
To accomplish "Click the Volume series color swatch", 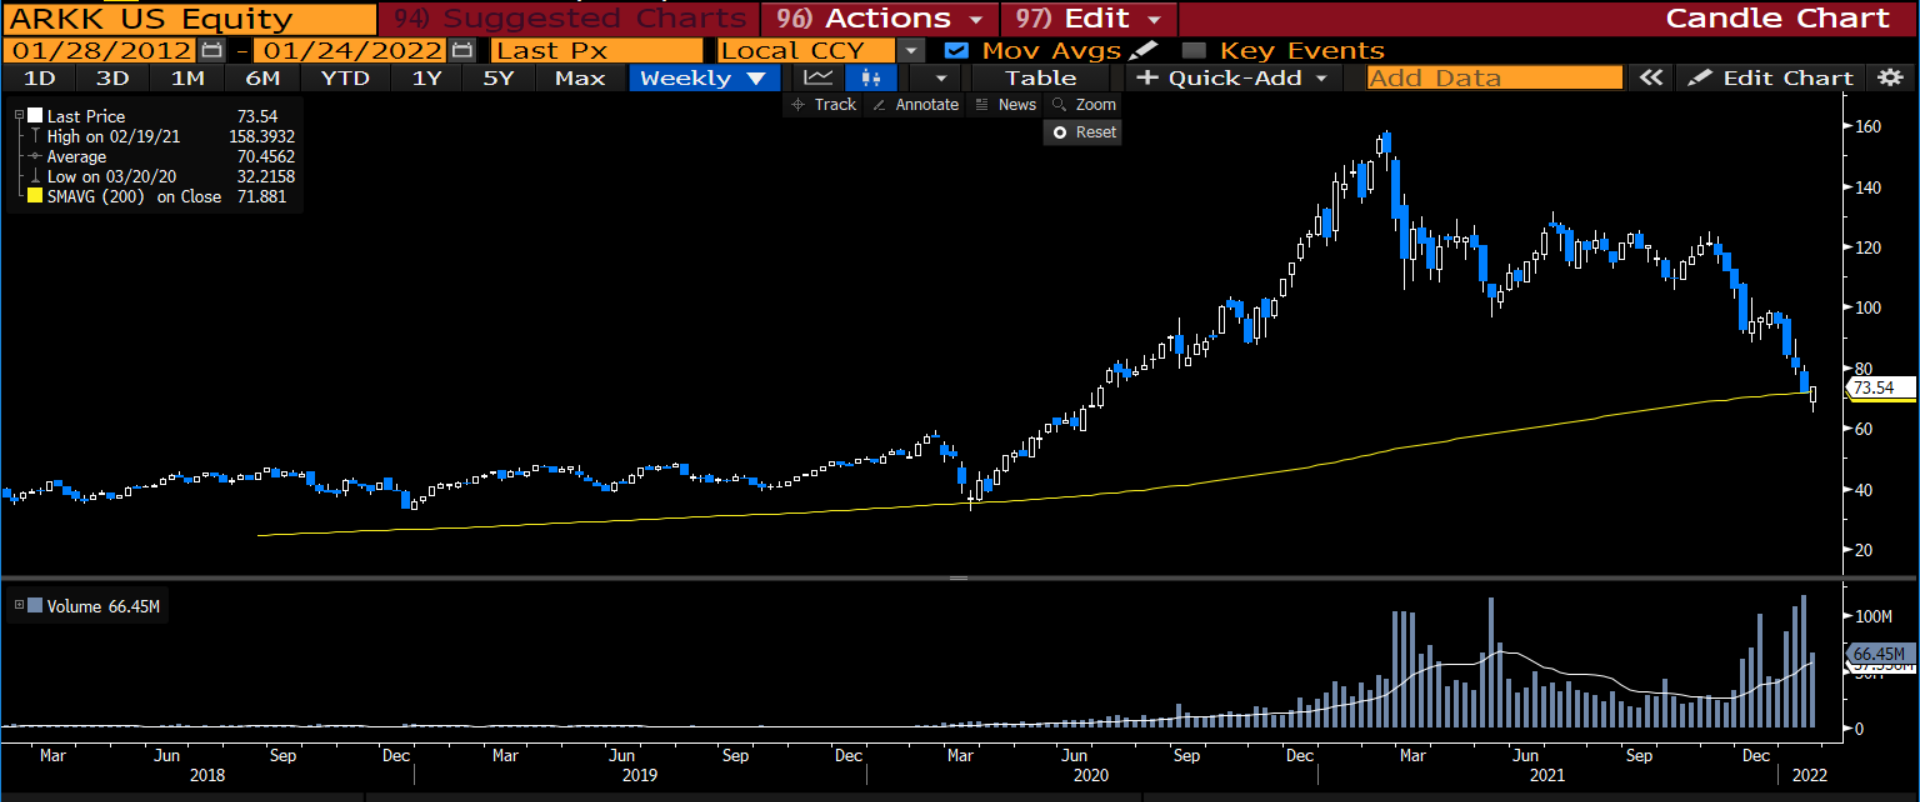I will (35, 605).
